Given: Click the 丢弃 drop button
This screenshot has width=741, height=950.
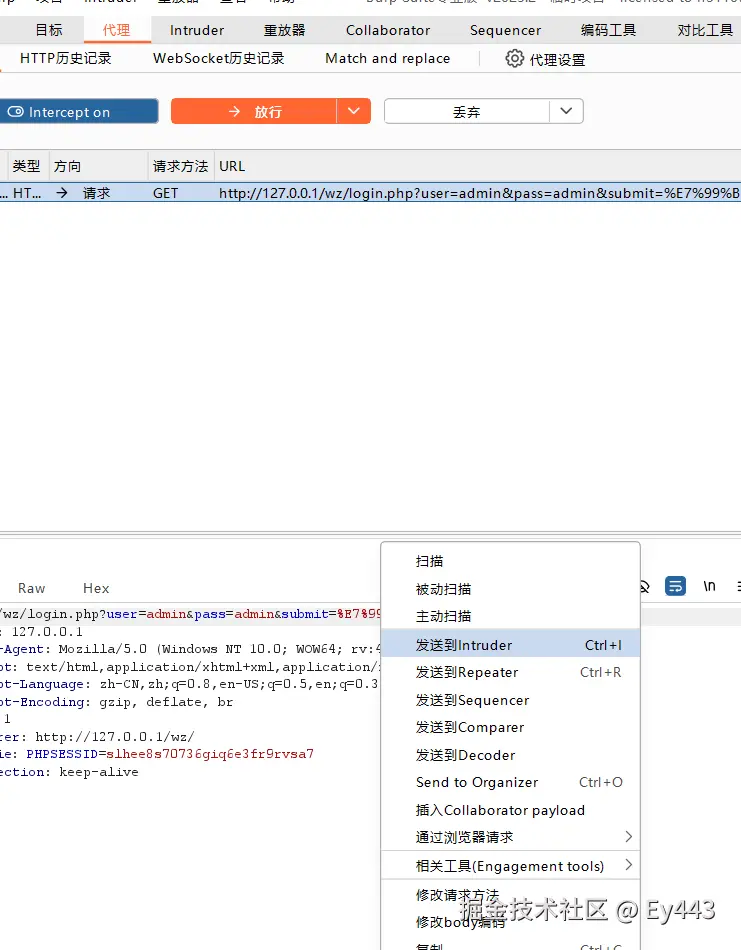Looking at the screenshot, I should (467, 111).
